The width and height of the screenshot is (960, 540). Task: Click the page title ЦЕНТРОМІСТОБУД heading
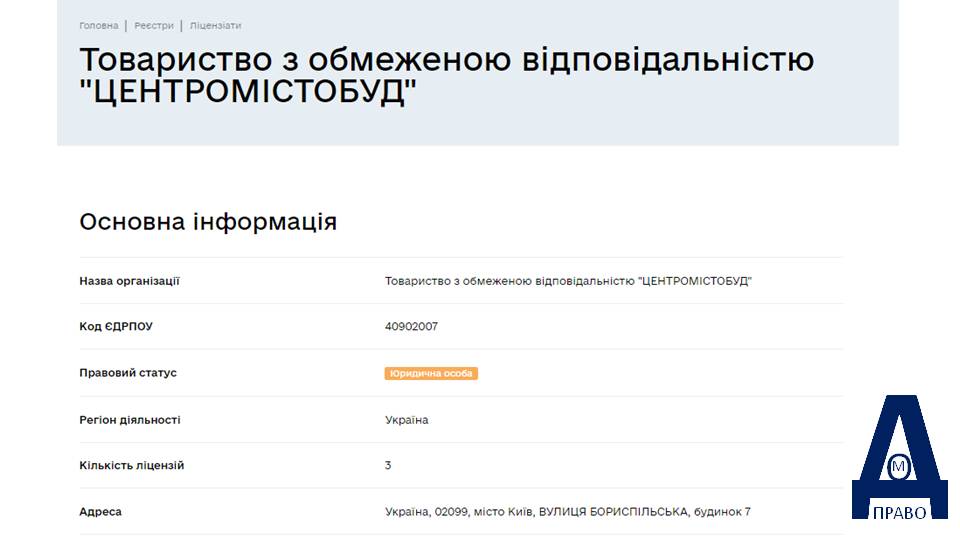tap(447, 76)
